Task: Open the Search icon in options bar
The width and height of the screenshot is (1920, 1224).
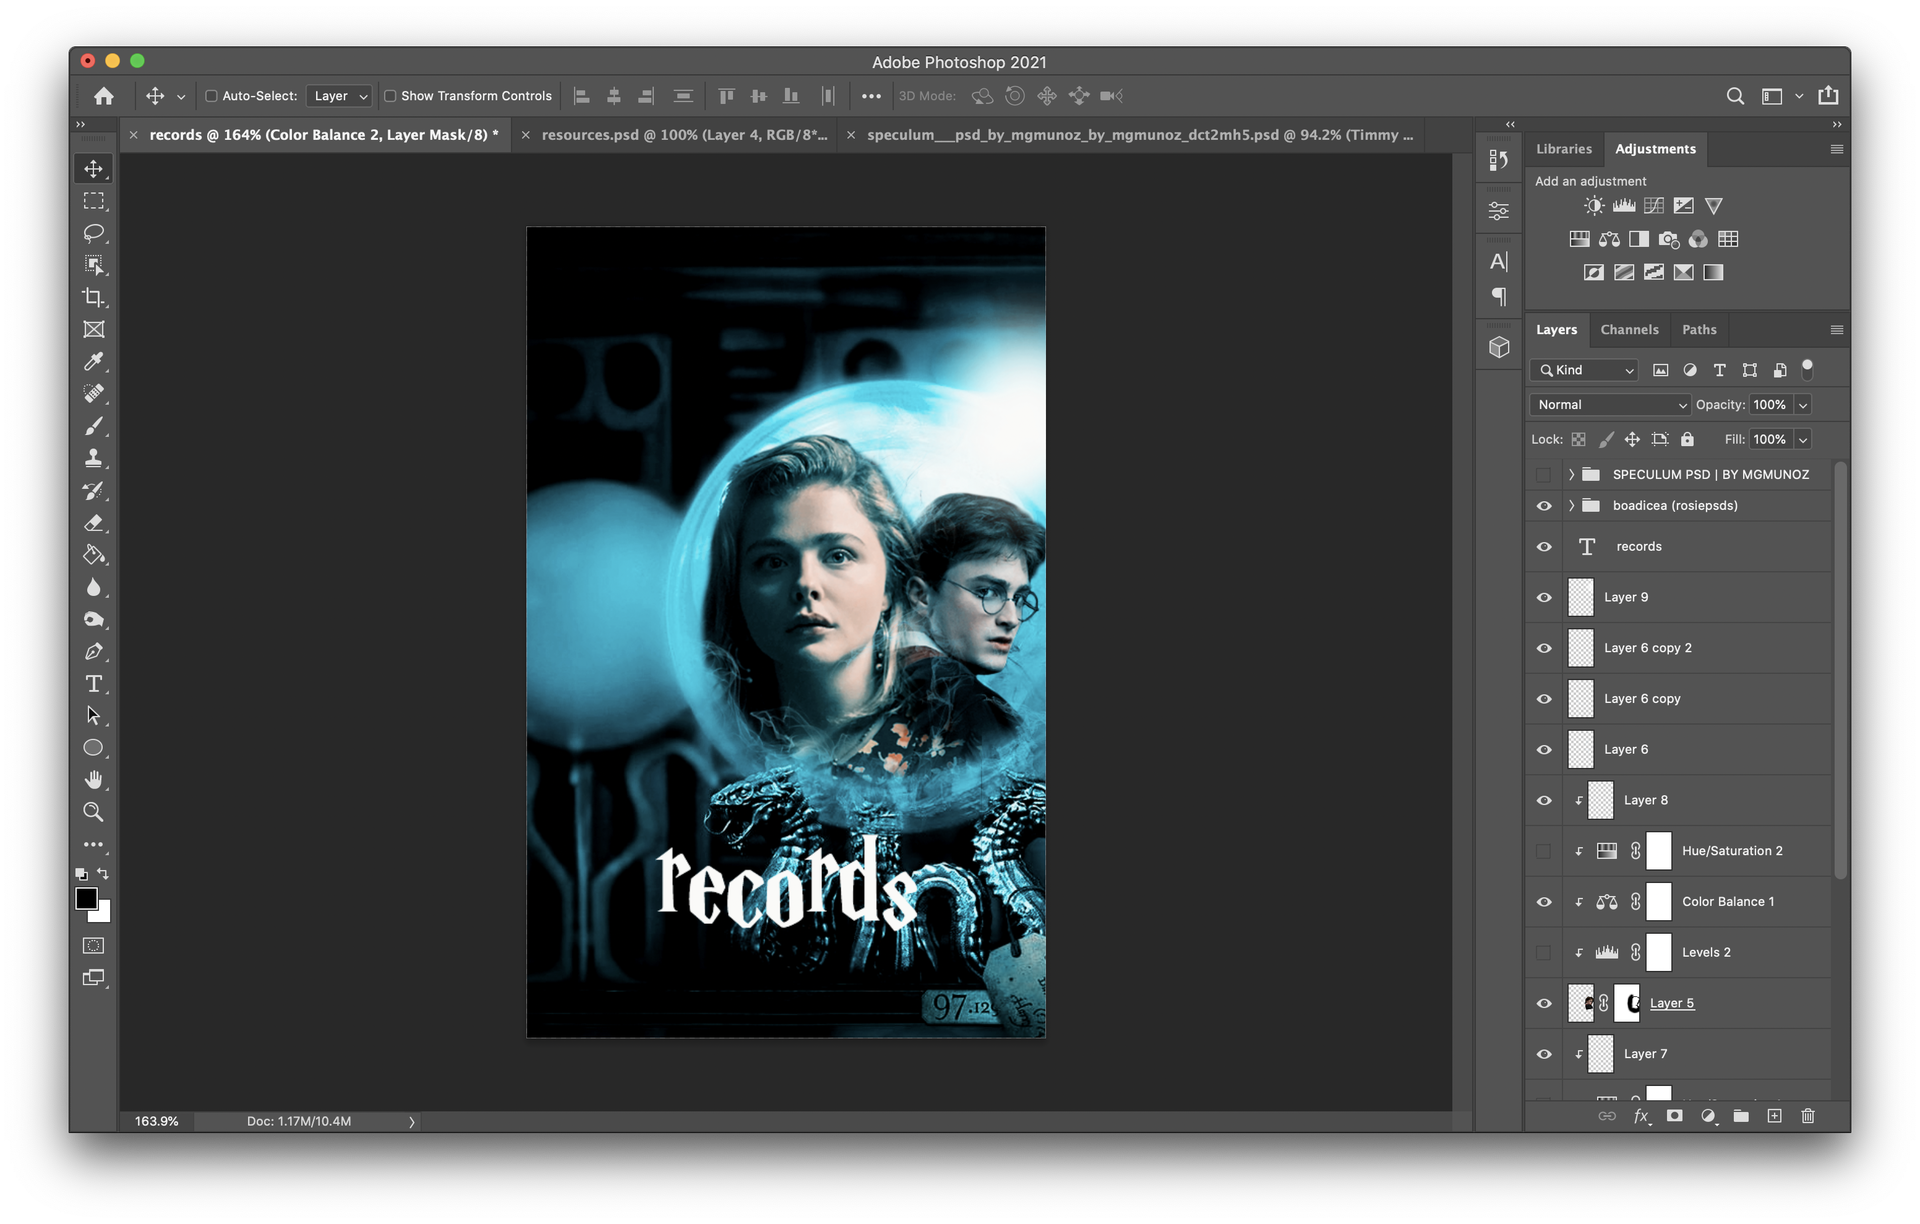Action: point(1735,96)
